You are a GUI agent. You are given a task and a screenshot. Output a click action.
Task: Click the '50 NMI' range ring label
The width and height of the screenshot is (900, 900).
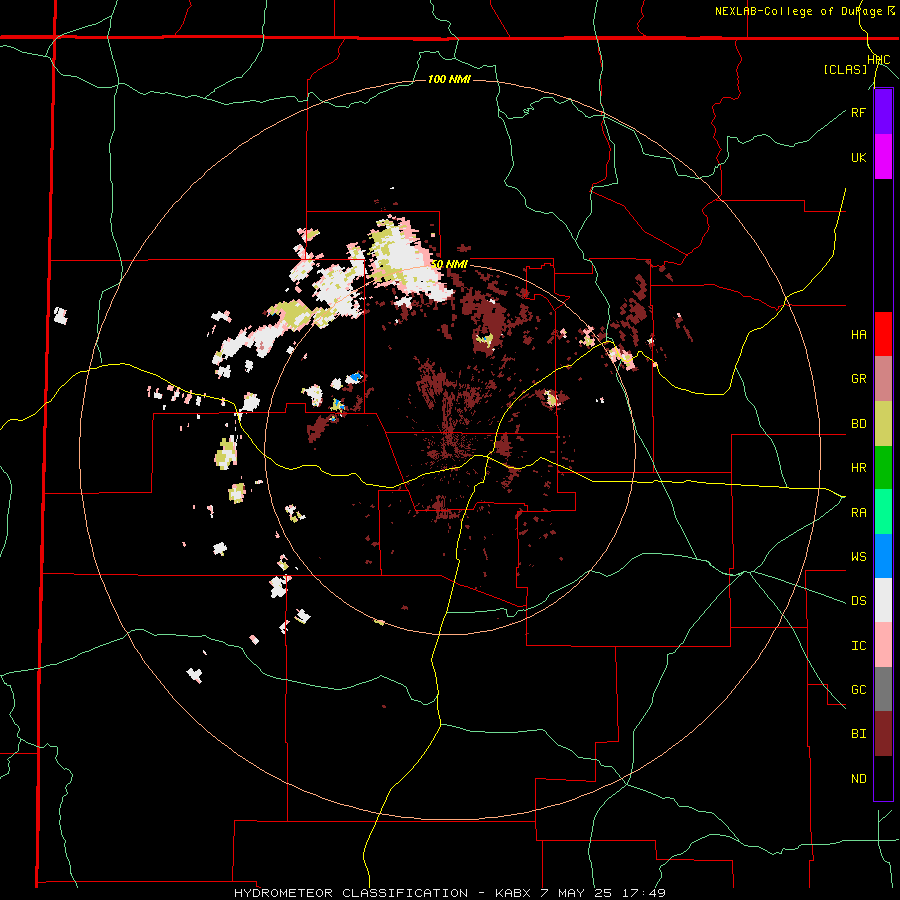449,264
